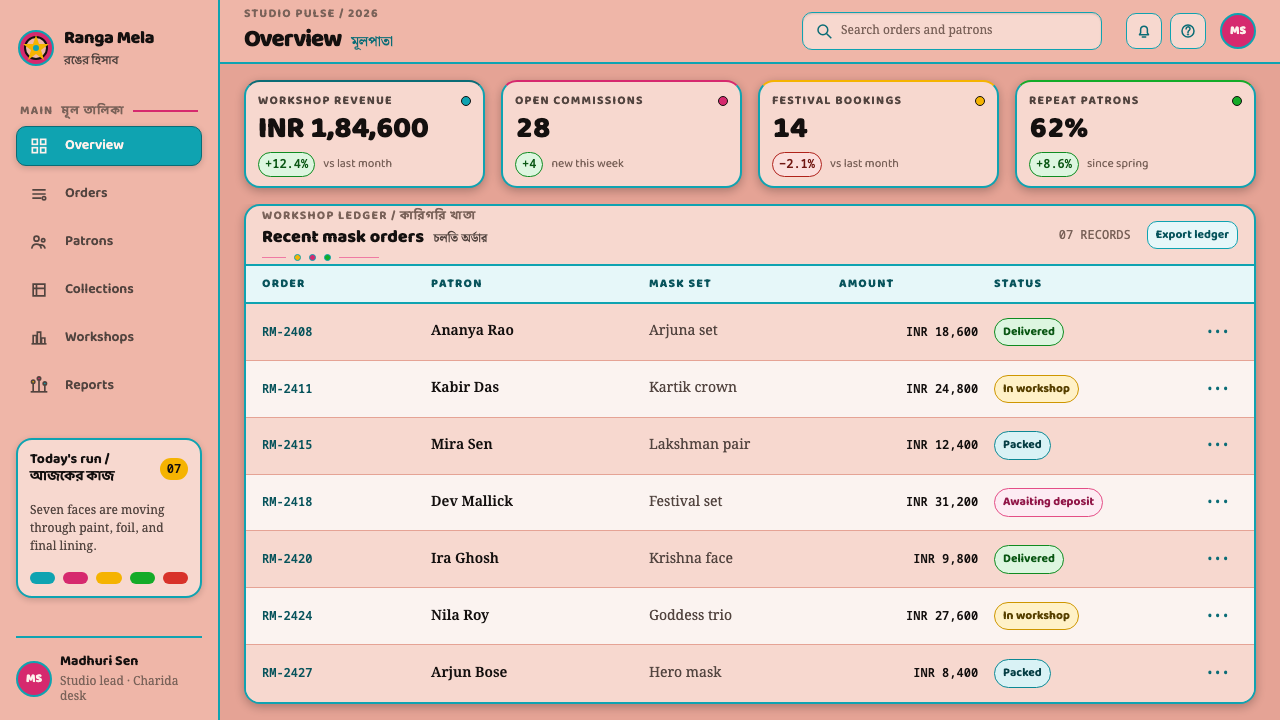Click the red pill in Today's run card
Screen dimensions: 1280x720
(175, 578)
